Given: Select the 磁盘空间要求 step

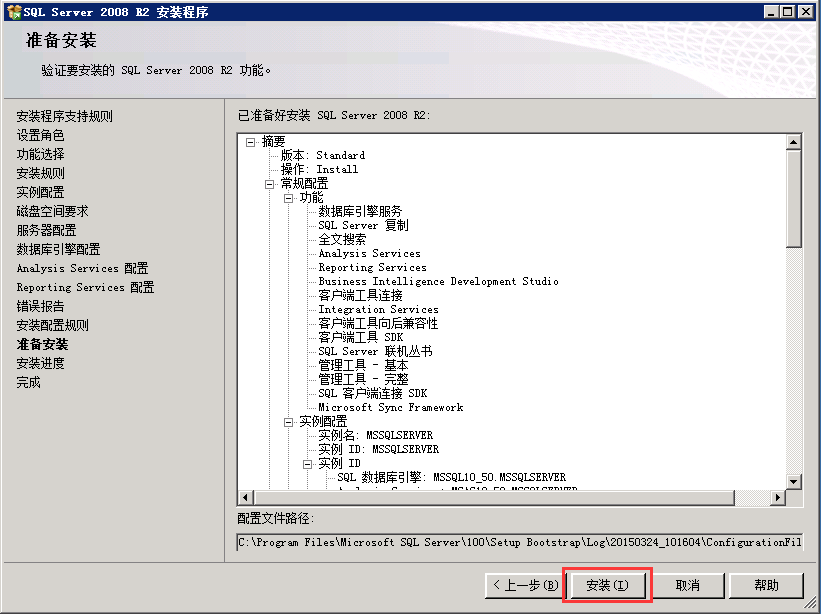Looking at the screenshot, I should pyautogui.click(x=52, y=211).
